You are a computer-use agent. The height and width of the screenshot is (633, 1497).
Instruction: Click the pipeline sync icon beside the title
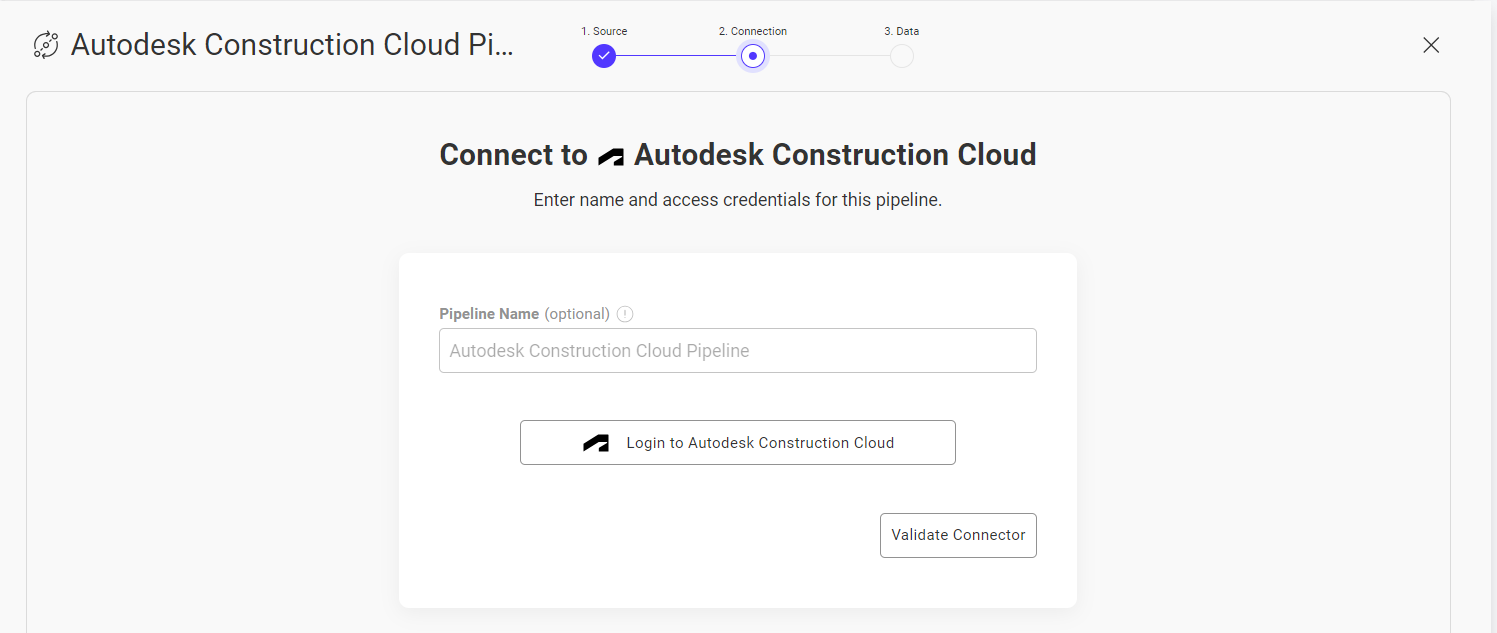click(46, 45)
